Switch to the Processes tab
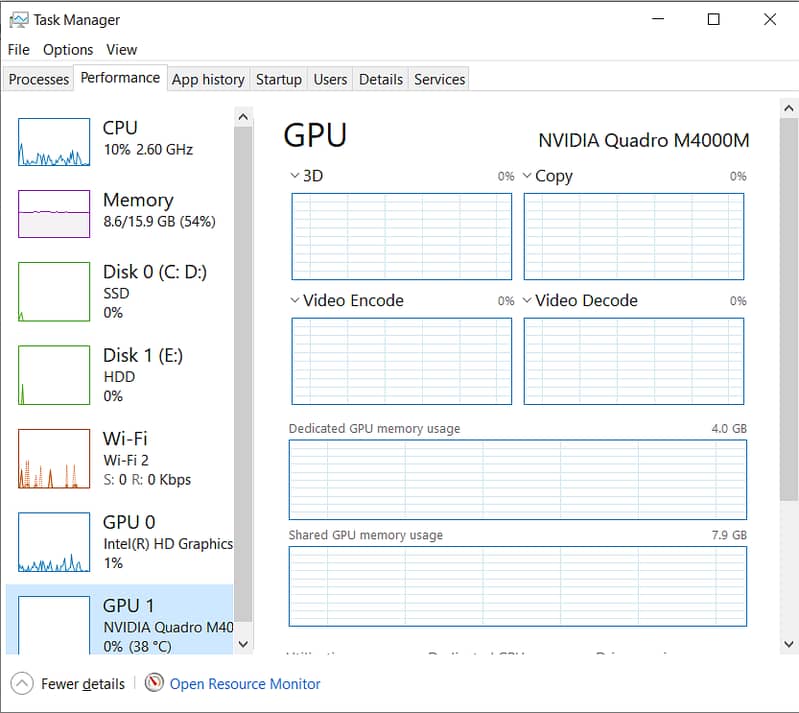The height and width of the screenshot is (713, 799). coord(39,80)
